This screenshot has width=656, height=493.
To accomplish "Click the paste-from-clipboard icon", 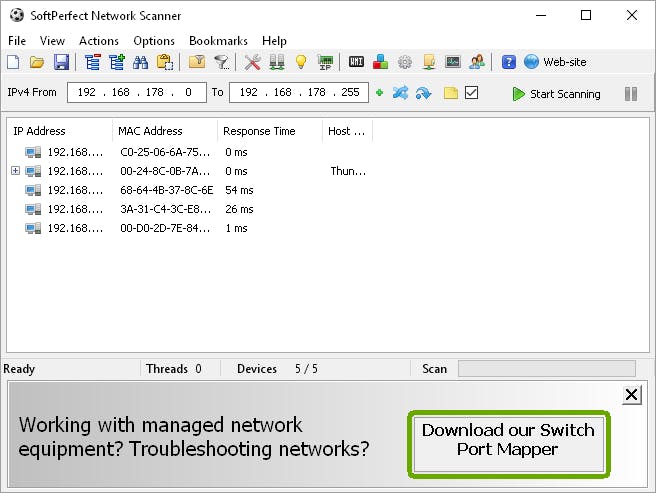I will (165, 62).
